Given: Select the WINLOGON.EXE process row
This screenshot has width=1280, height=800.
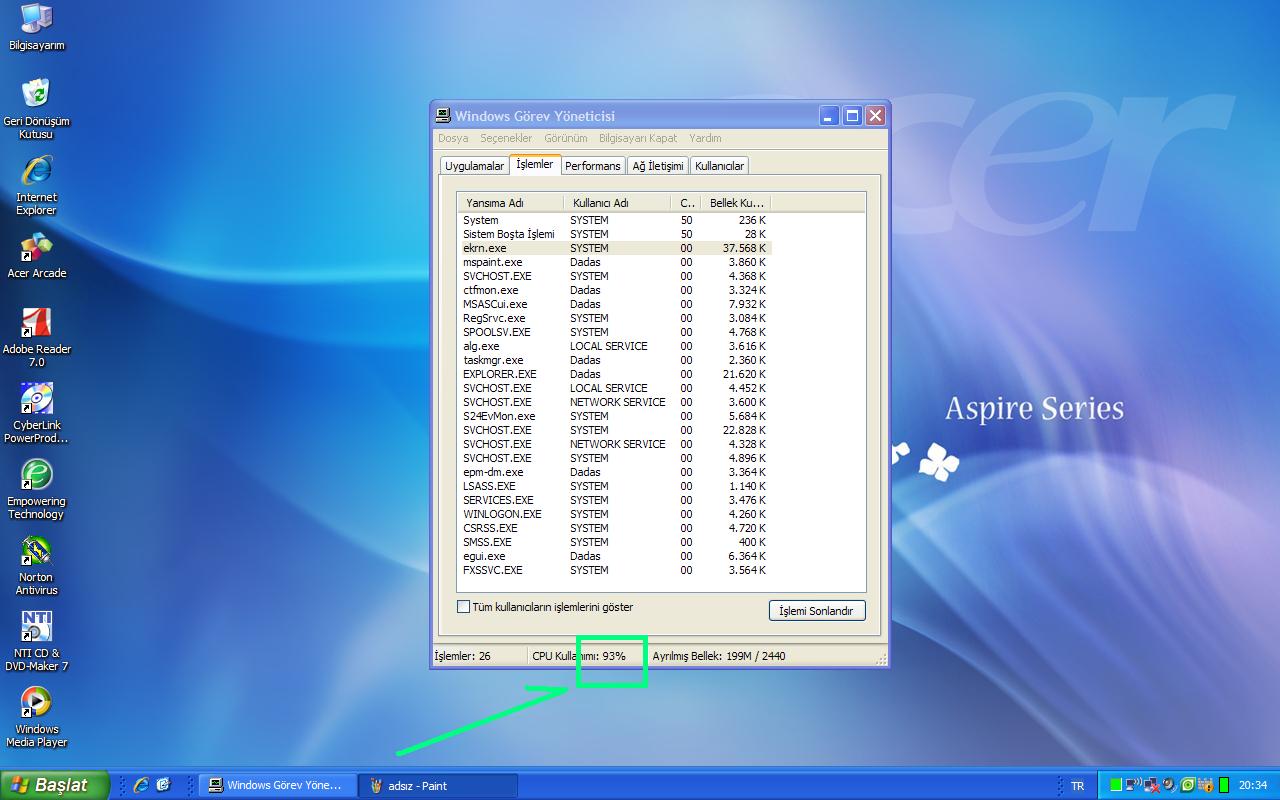Looking at the screenshot, I should coord(615,514).
